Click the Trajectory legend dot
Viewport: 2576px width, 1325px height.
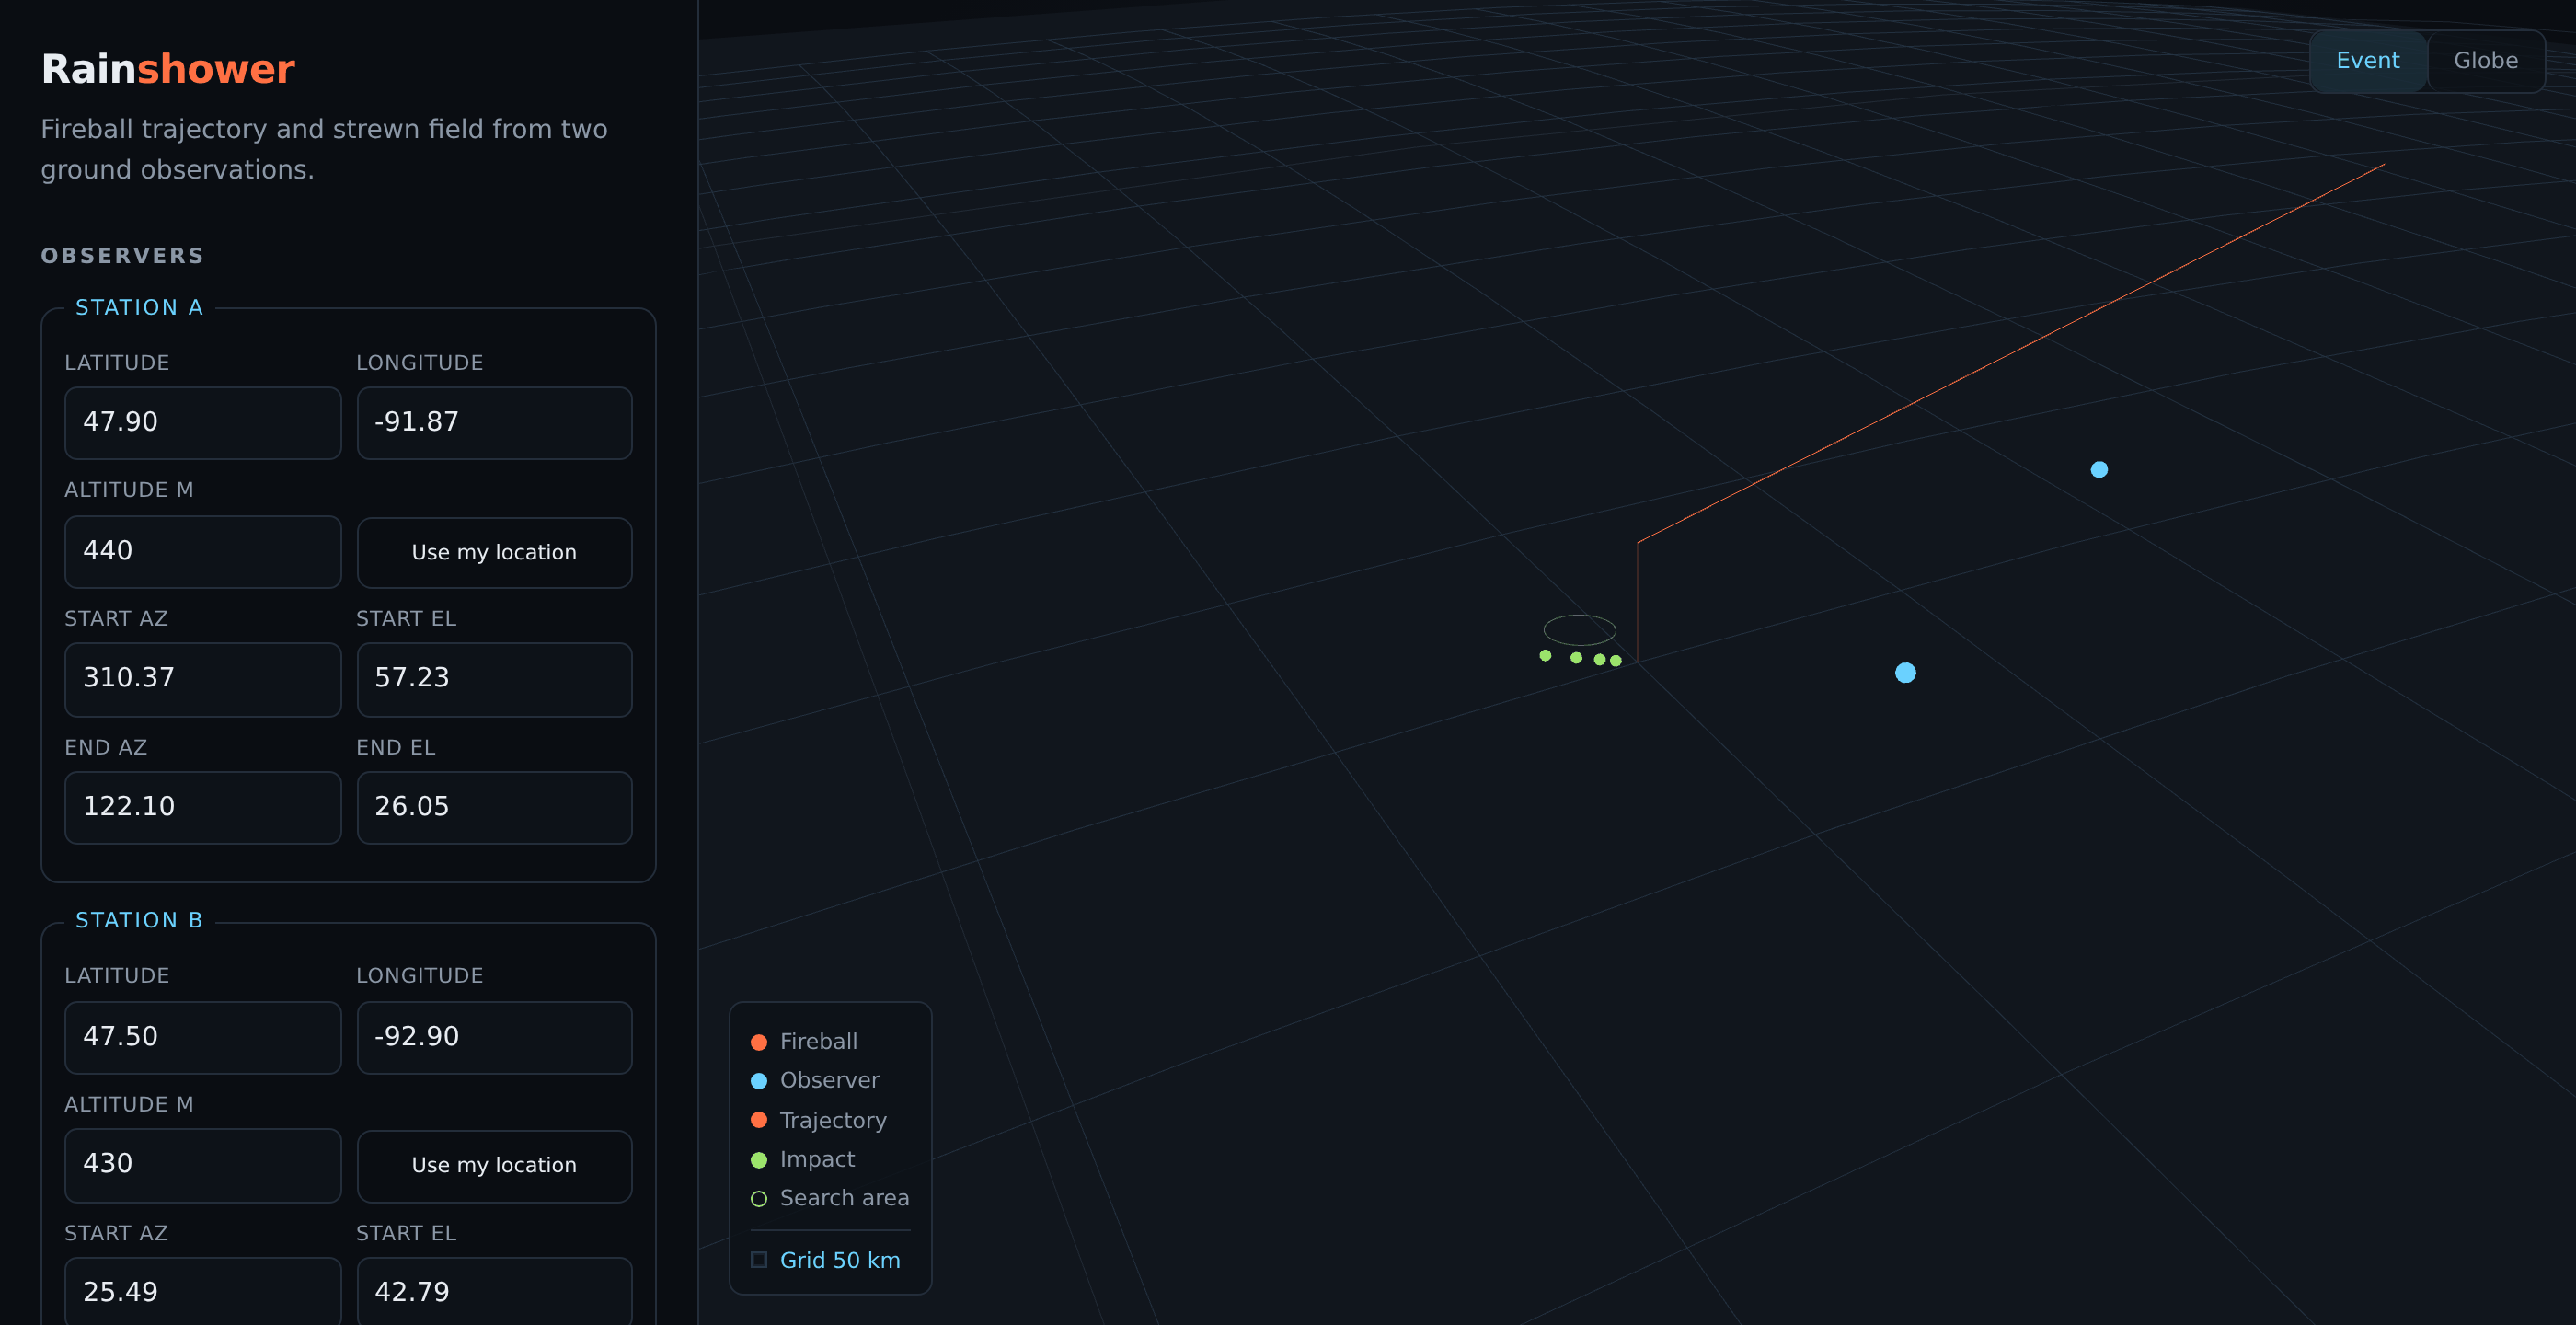(759, 1120)
